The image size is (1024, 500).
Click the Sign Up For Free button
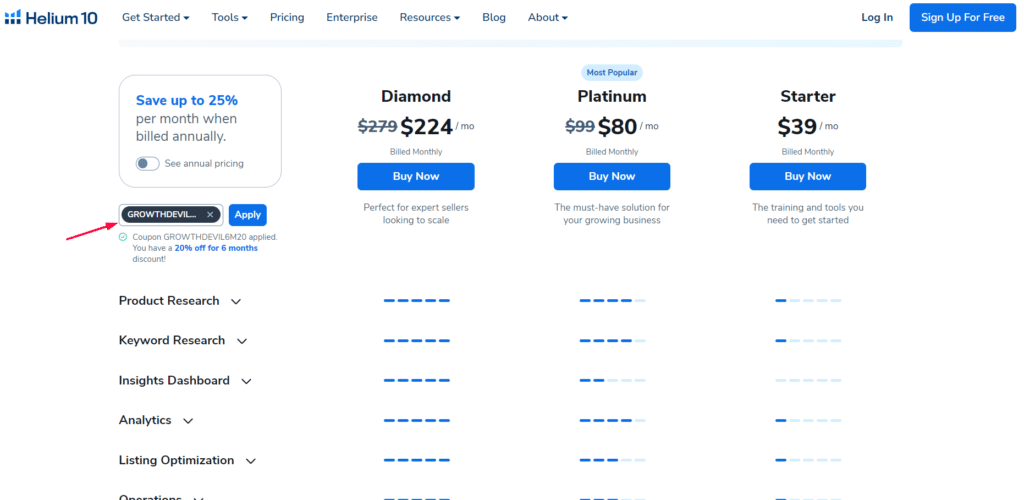pos(962,18)
